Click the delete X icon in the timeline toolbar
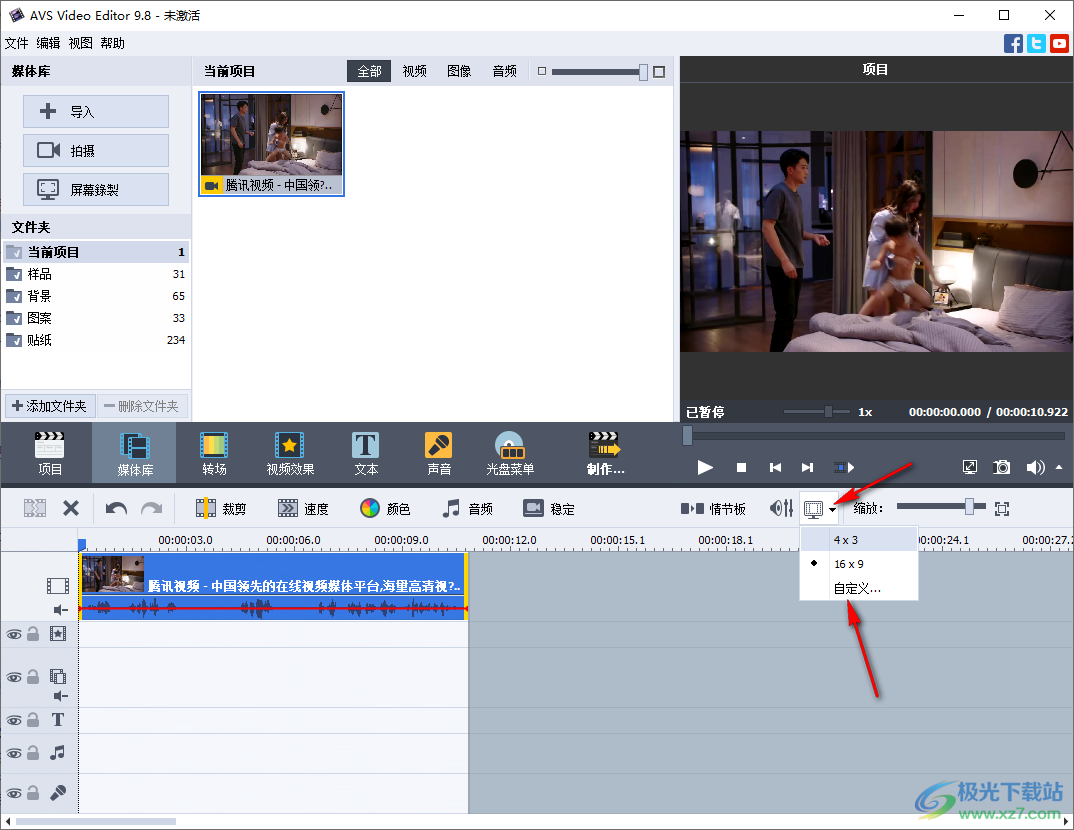Screen dimensions: 1074x830 [x=71, y=508]
